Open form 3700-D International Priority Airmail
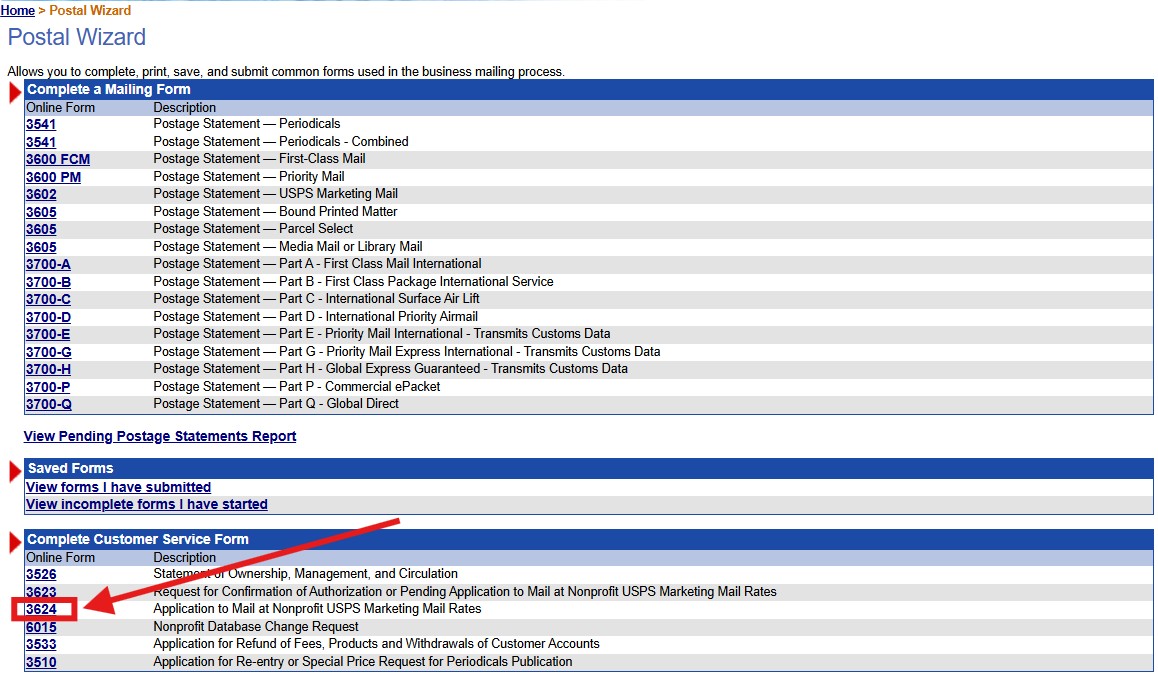The width and height of the screenshot is (1158, 674). tap(48, 317)
